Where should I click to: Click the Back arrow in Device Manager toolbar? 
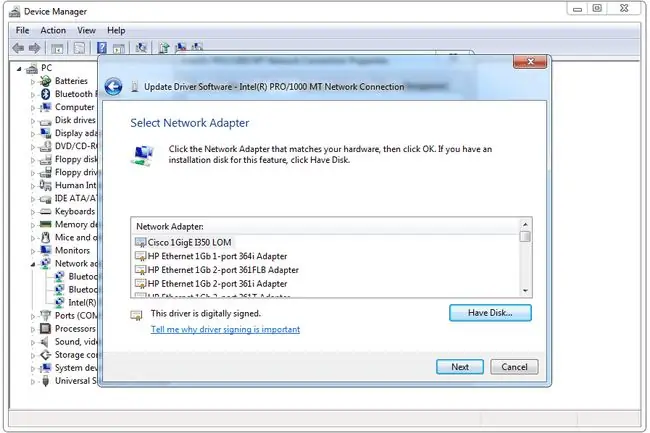[x=18, y=48]
